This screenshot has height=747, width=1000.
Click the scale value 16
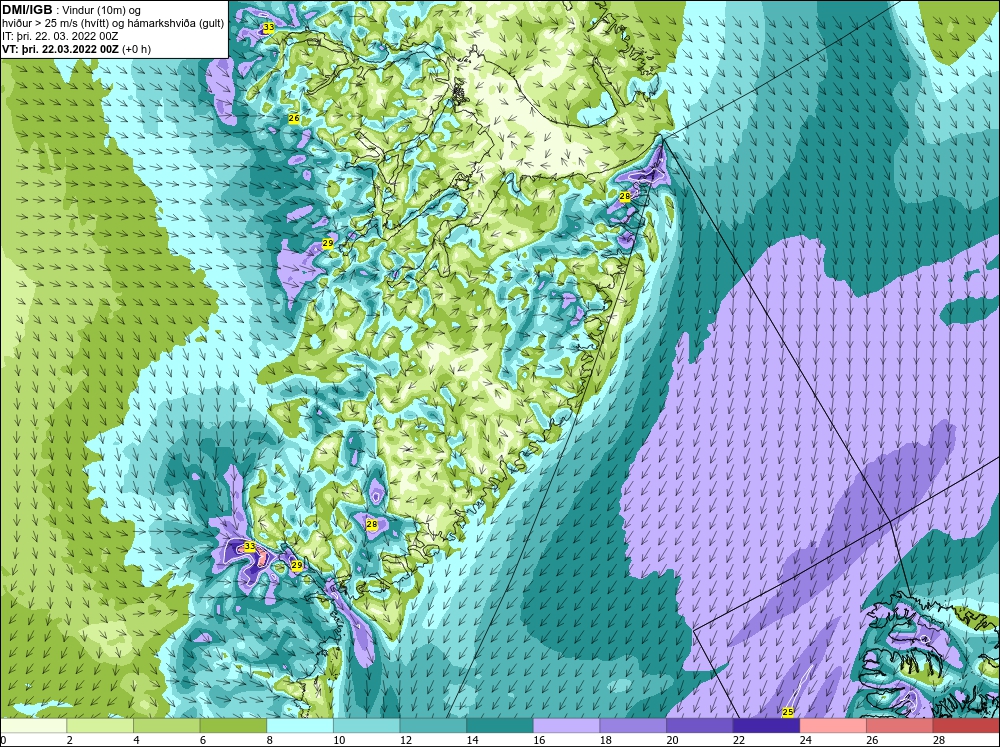tap(539, 740)
